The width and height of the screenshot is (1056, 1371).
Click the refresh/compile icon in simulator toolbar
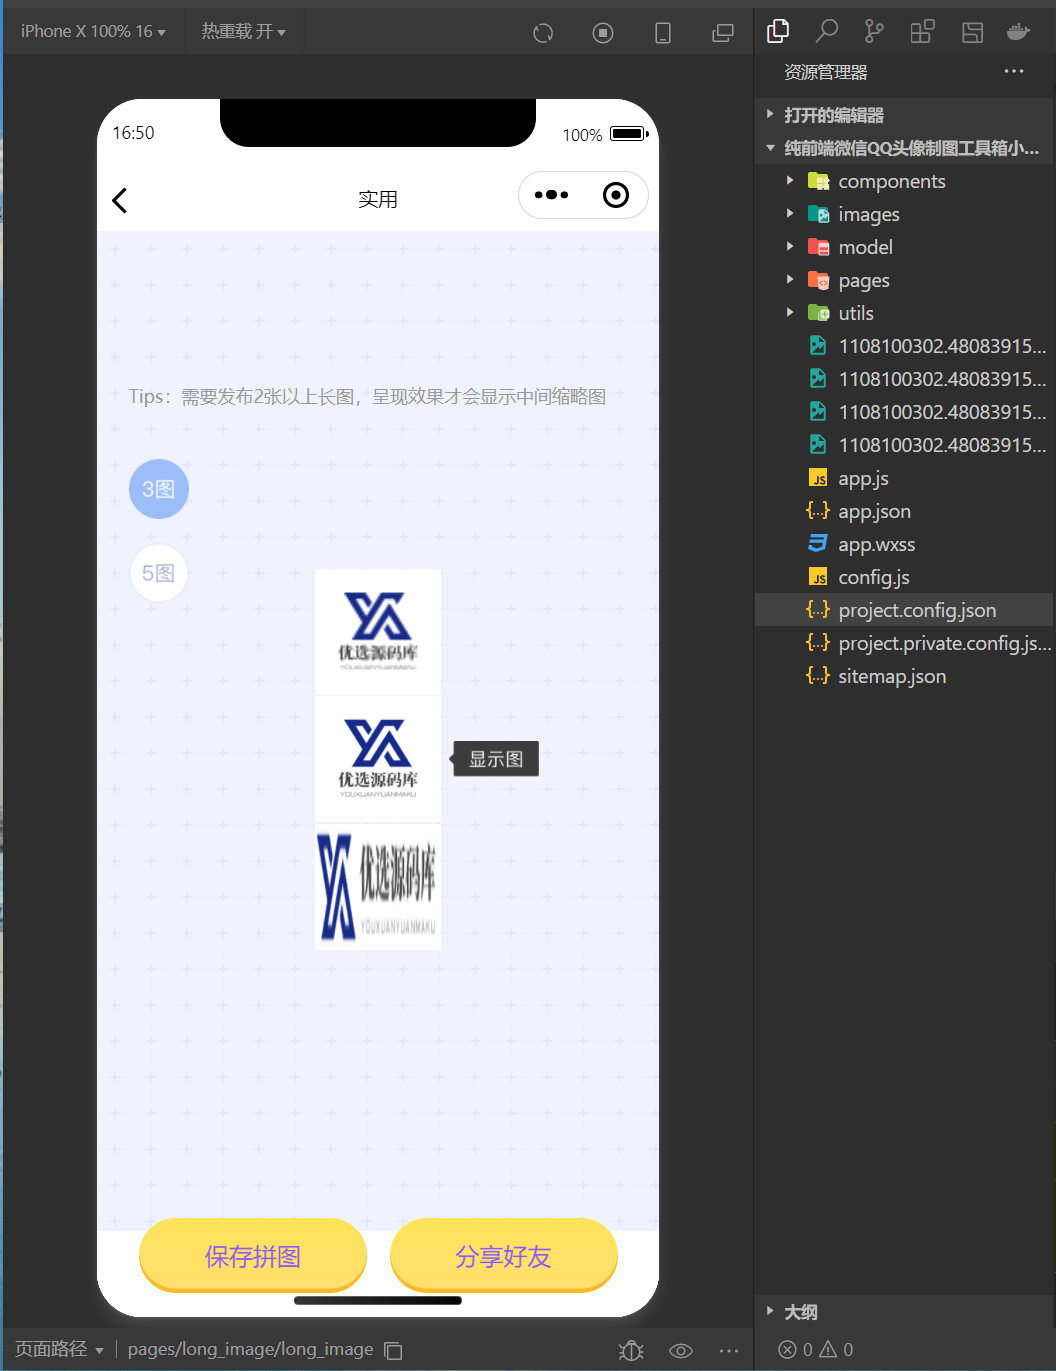coord(543,33)
